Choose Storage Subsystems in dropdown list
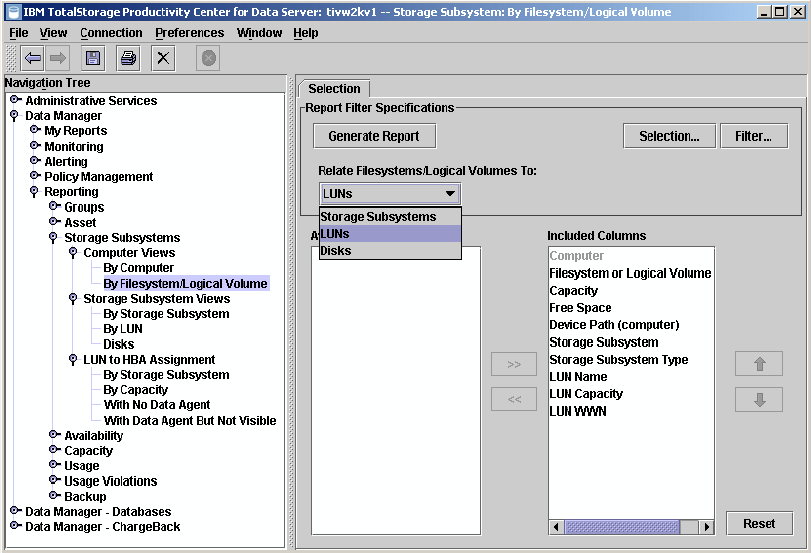This screenshot has width=811, height=553. pos(390,217)
